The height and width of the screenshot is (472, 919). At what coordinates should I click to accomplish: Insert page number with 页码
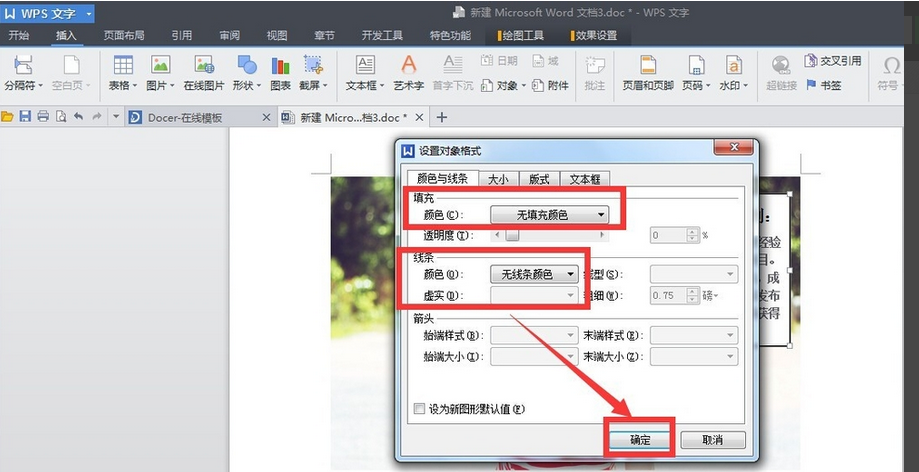tap(696, 73)
